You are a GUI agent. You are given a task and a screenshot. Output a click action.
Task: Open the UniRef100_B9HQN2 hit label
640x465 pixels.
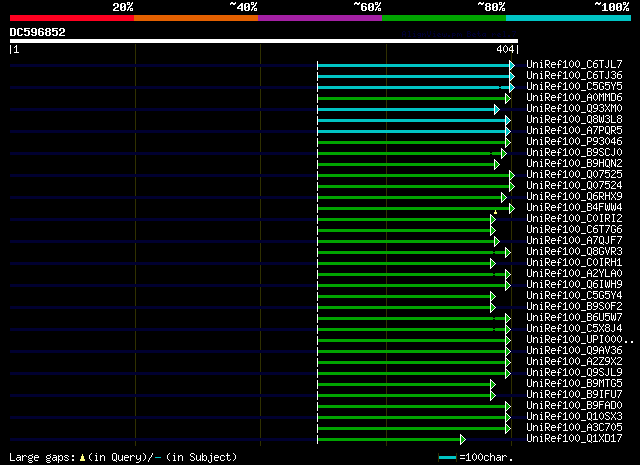click(574, 164)
